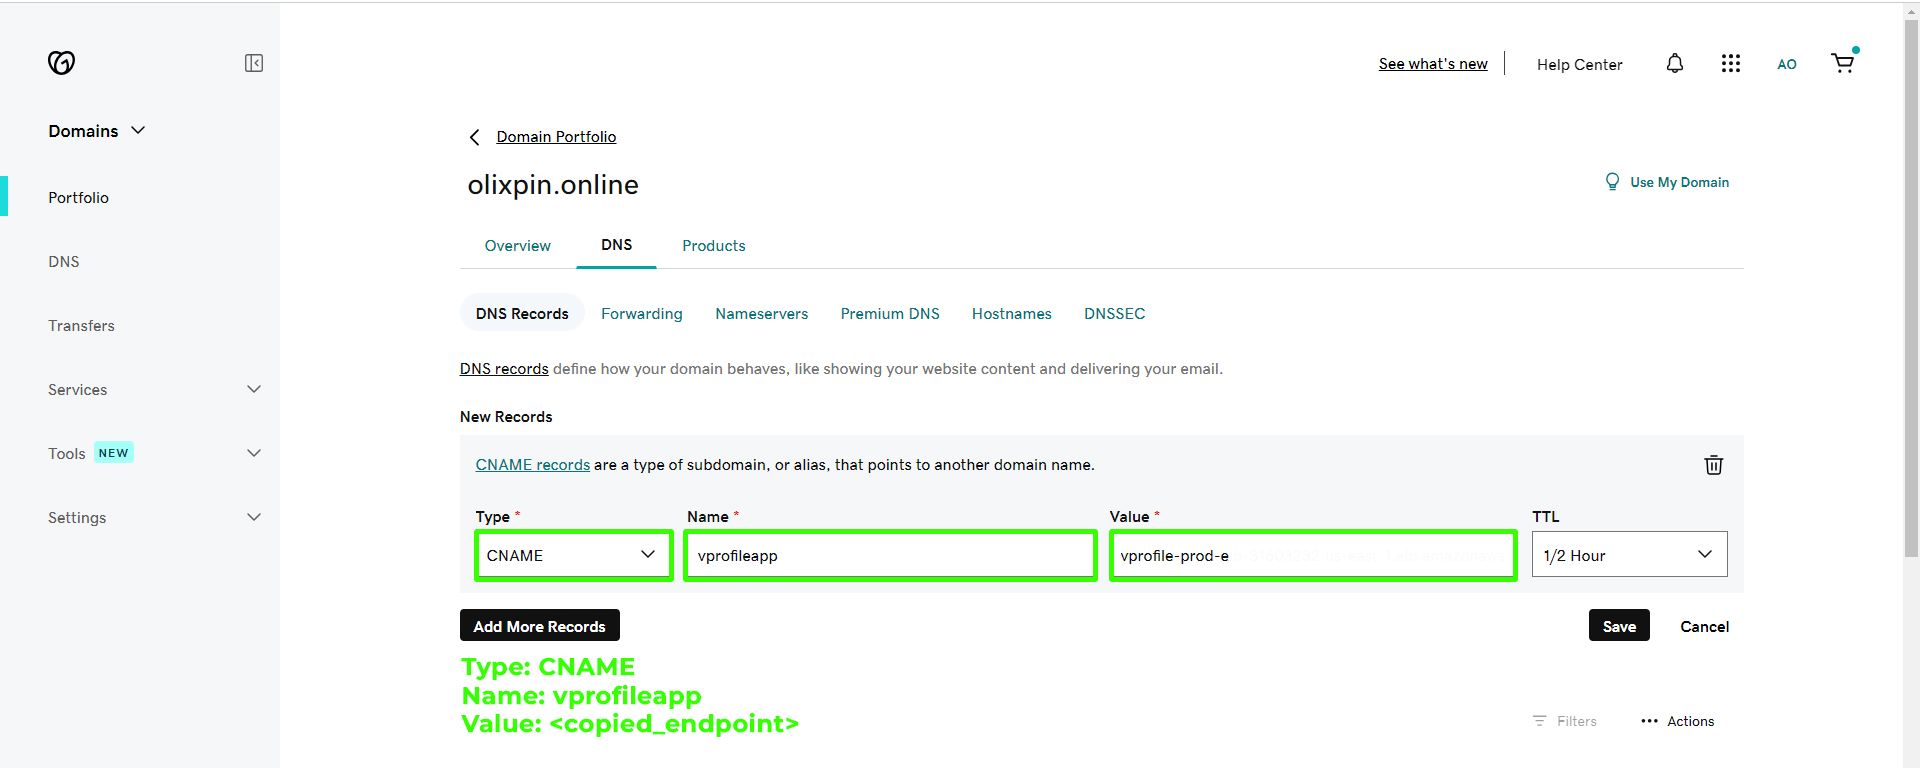Expand the Services sidebar section
1920x768 pixels.
pos(154,390)
